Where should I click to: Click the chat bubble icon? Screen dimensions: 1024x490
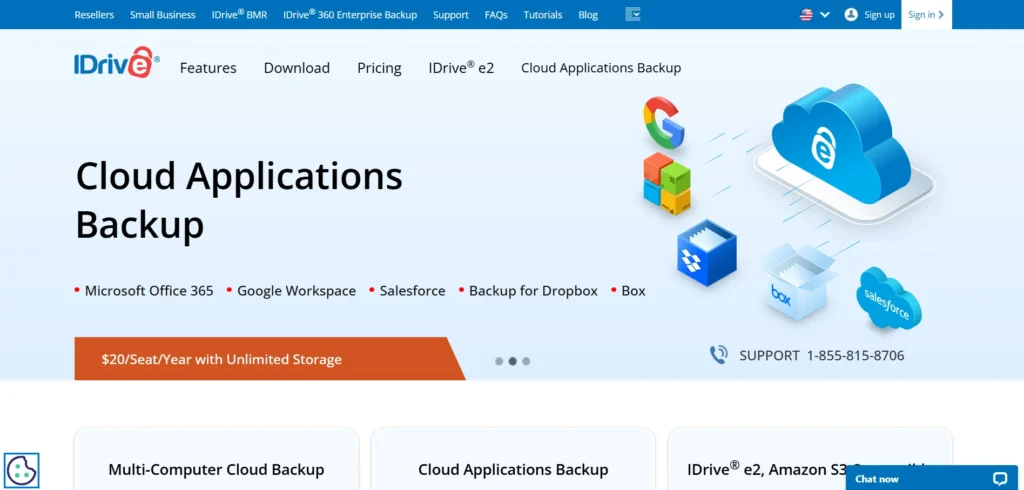(1000, 479)
